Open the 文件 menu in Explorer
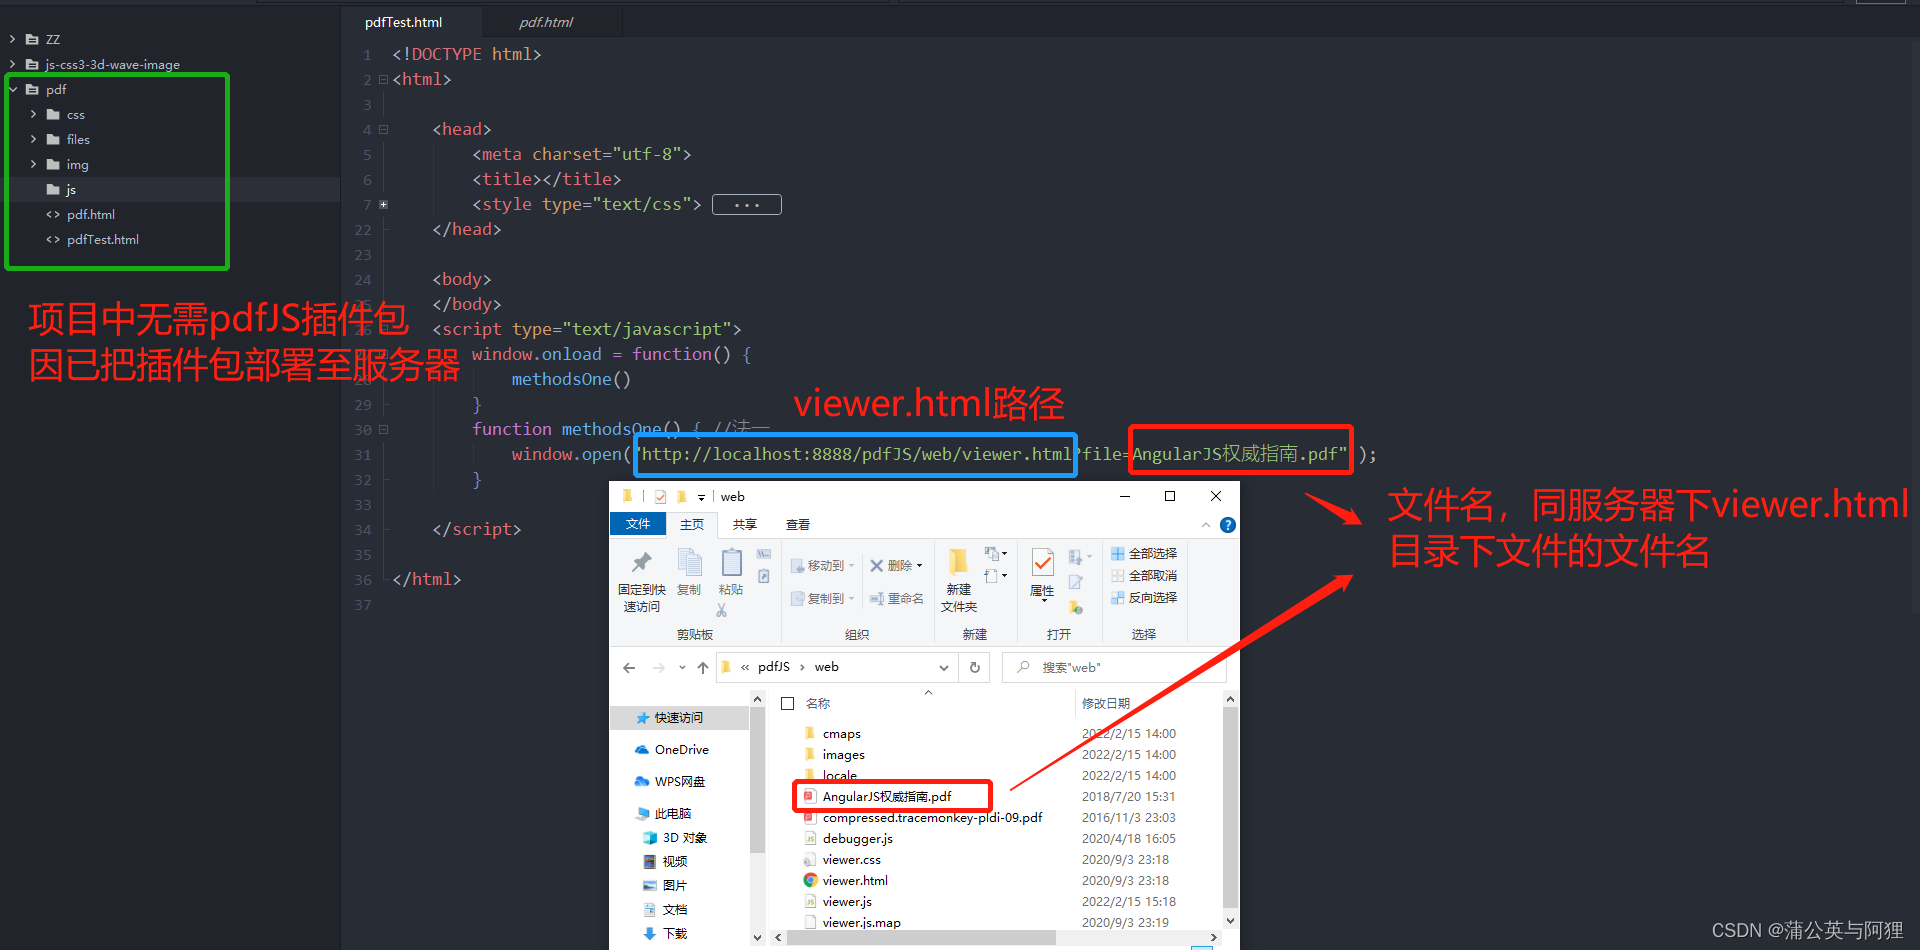This screenshot has width=1920, height=950. [x=638, y=524]
